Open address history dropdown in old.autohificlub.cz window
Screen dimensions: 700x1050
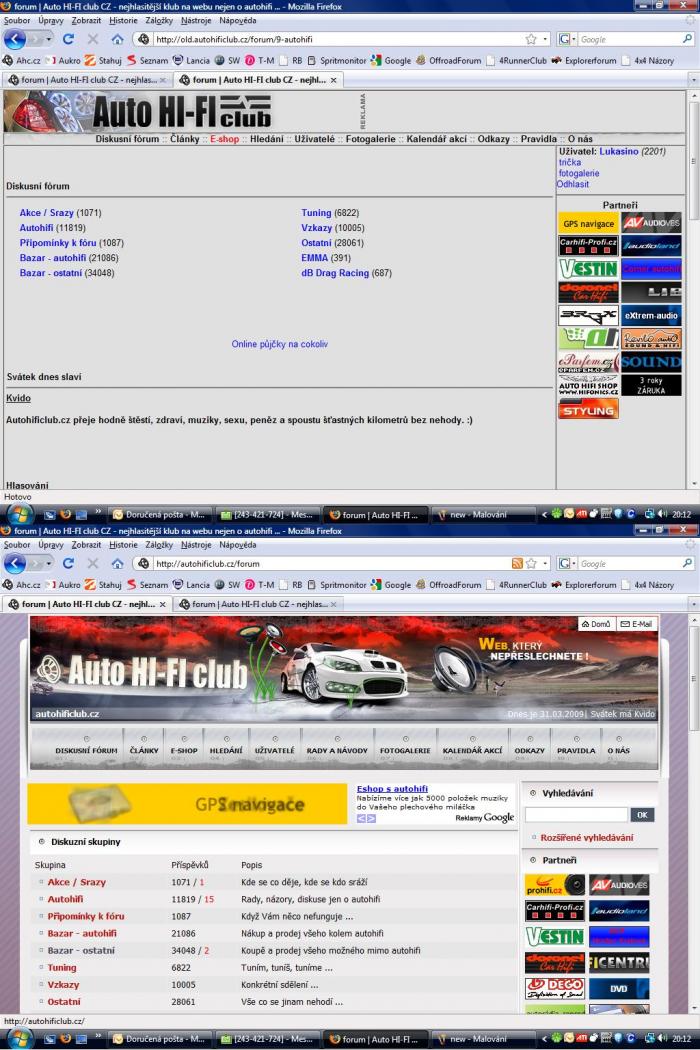click(545, 40)
